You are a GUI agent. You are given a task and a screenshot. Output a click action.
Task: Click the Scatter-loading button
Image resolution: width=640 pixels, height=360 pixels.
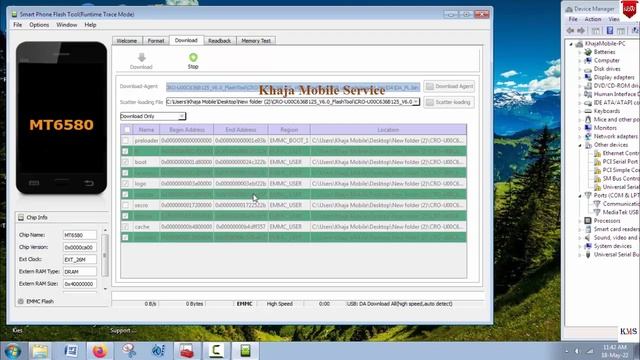pos(449,102)
